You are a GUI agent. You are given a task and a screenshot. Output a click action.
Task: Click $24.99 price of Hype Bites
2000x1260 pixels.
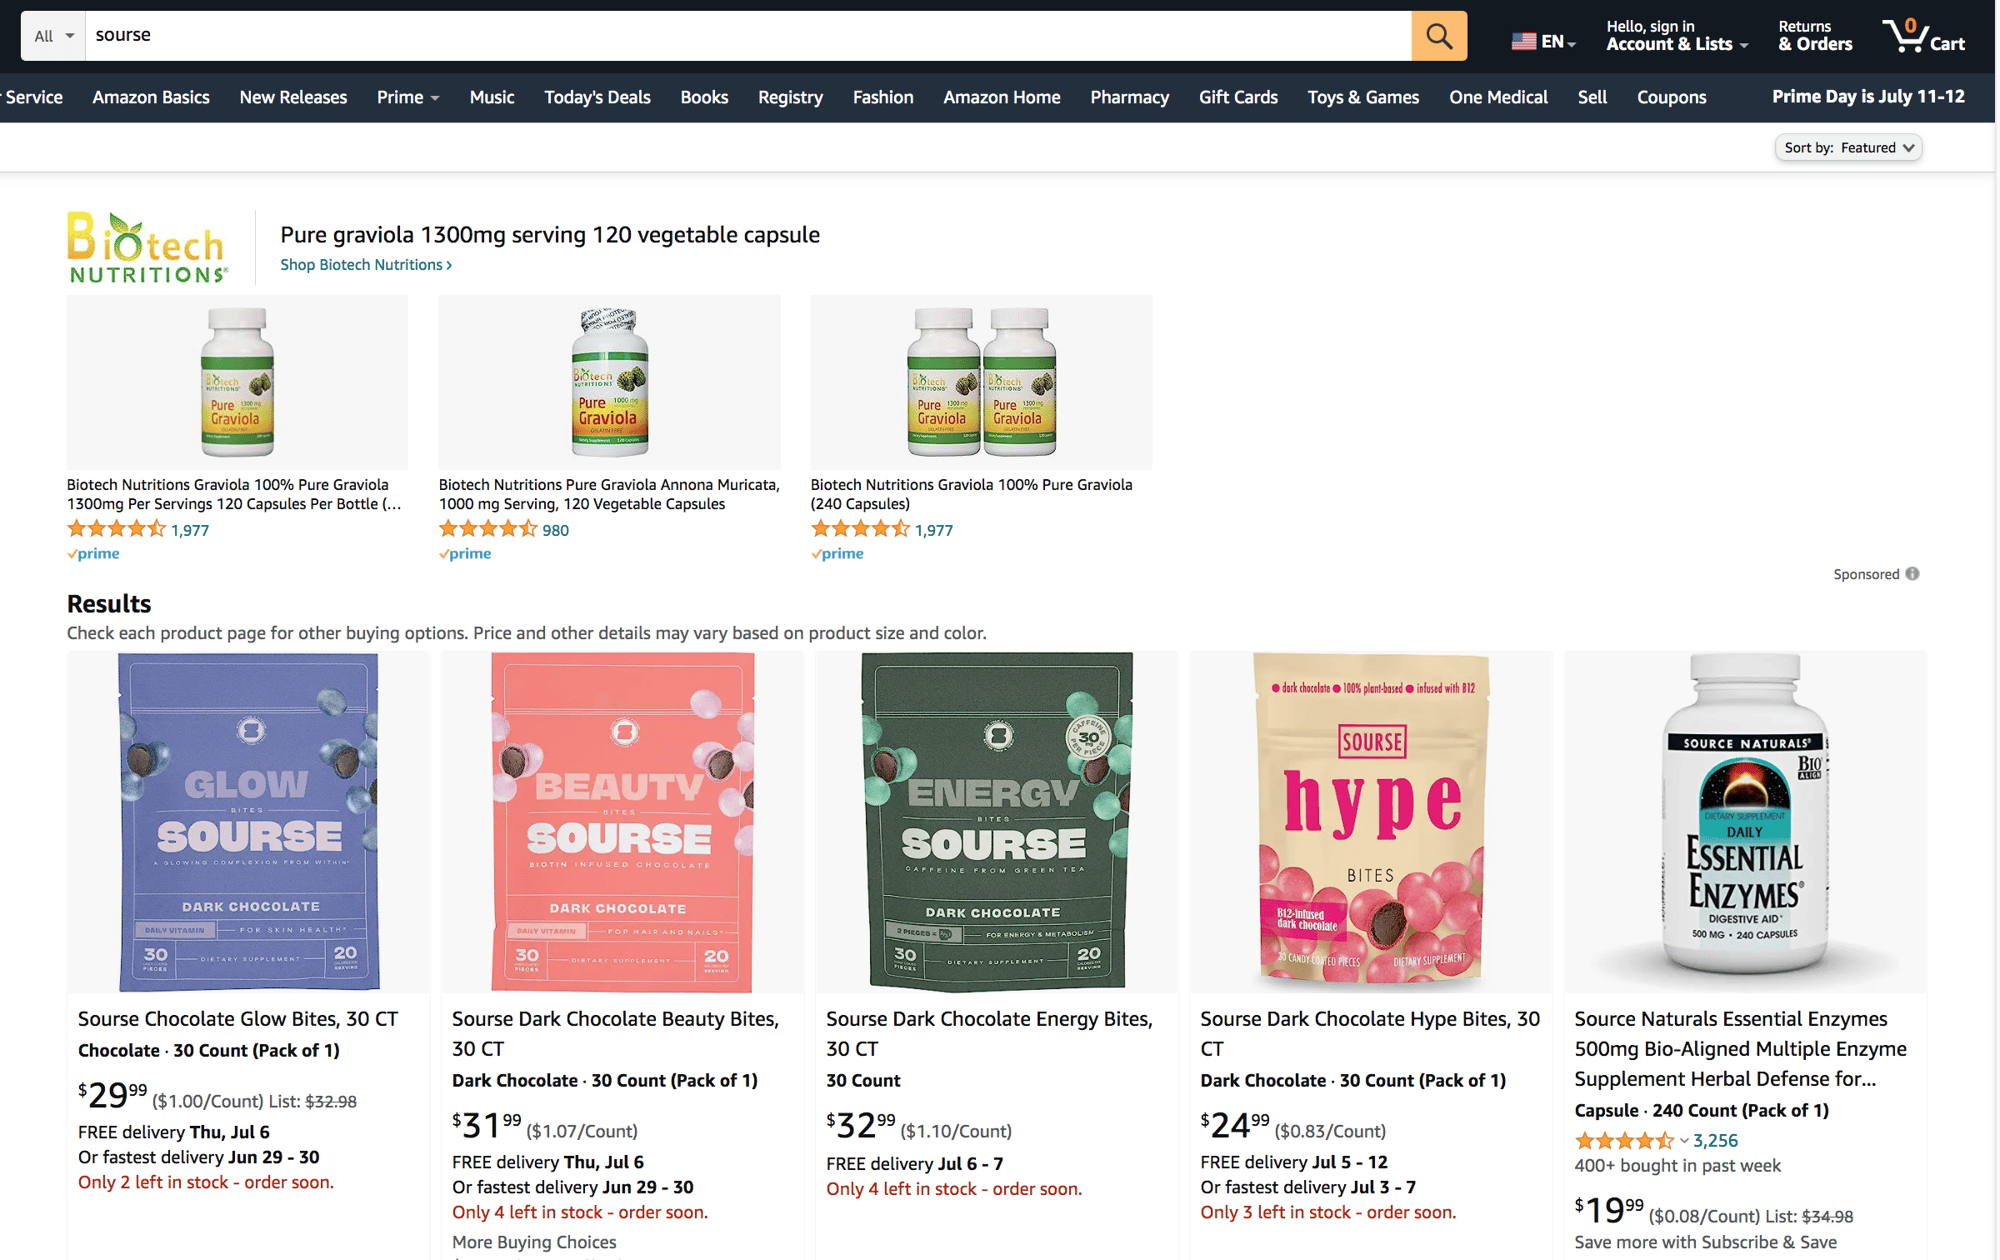click(x=1235, y=1126)
